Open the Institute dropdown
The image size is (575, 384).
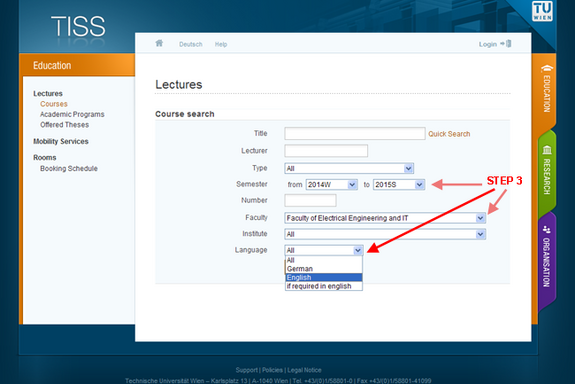(385, 234)
